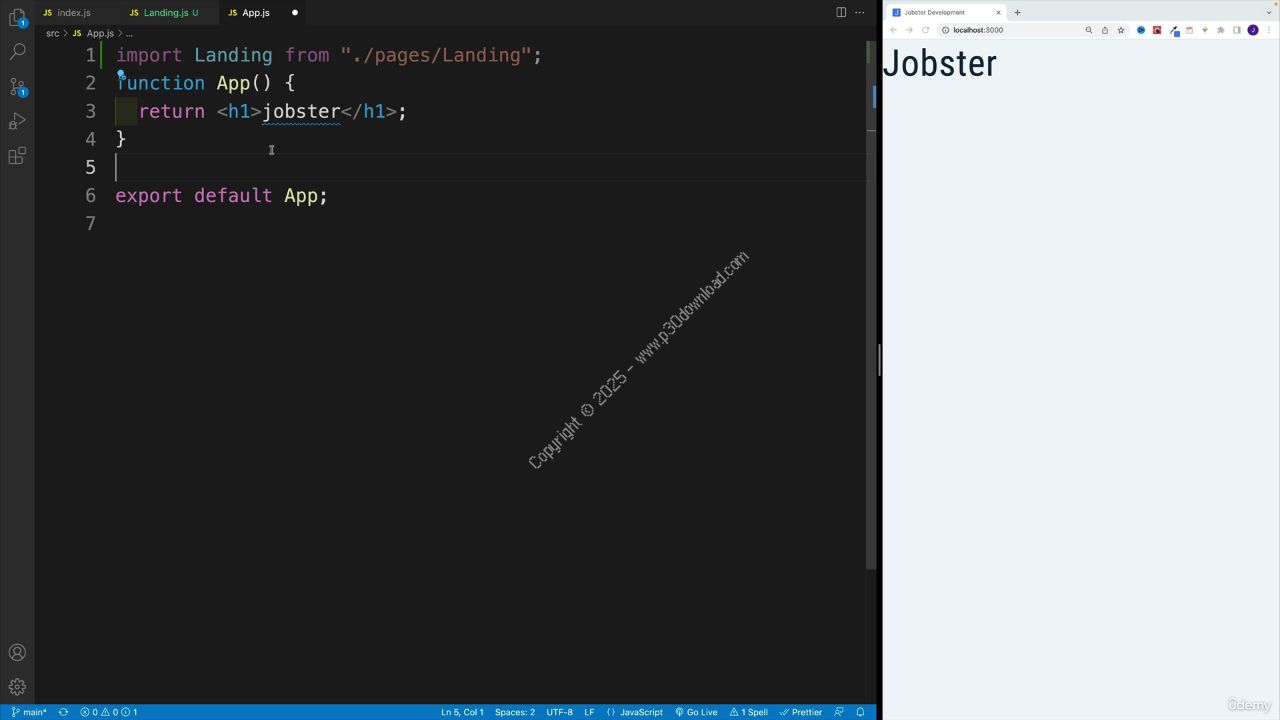Open the Manage settings gear

(17, 687)
